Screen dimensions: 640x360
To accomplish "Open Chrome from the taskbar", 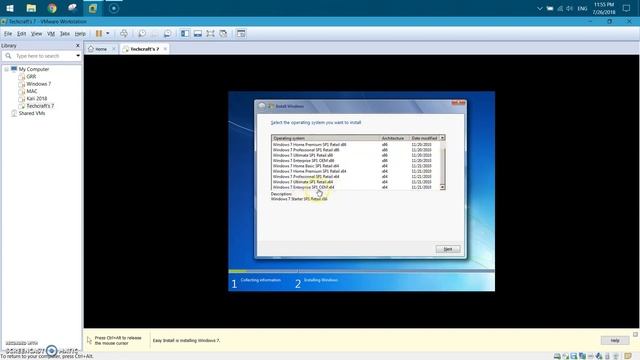I will 52,8.
